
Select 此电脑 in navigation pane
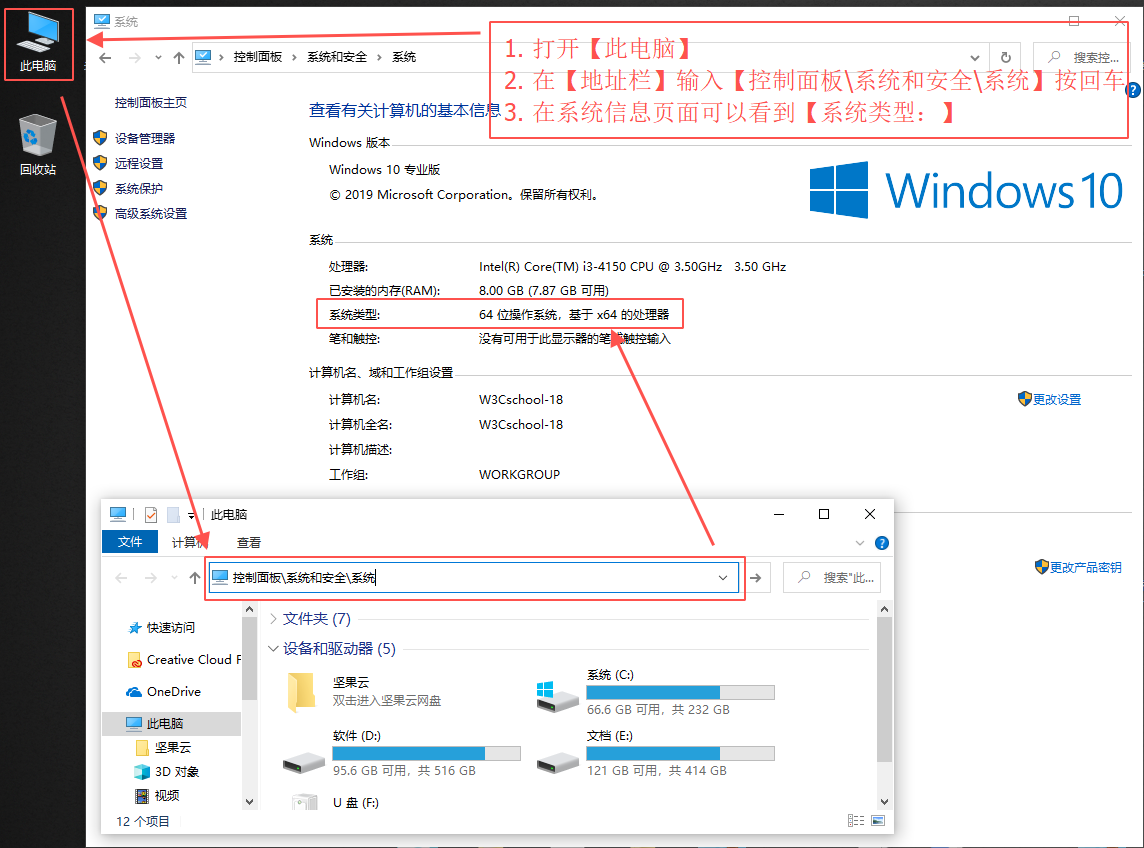click(x=172, y=723)
